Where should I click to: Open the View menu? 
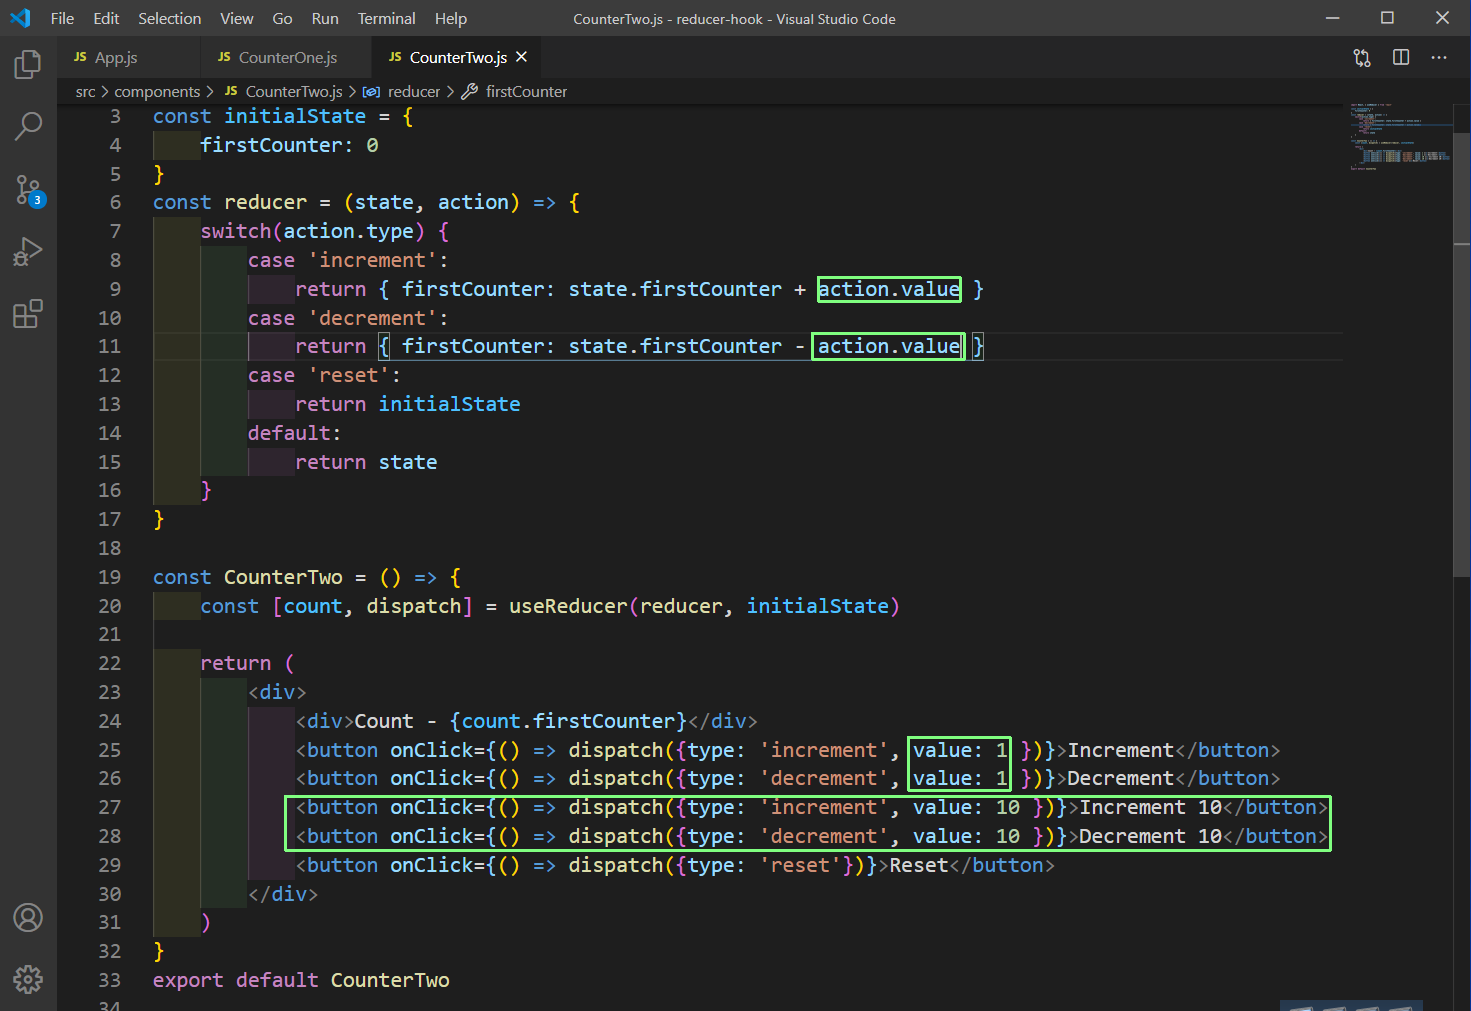pyautogui.click(x=237, y=18)
